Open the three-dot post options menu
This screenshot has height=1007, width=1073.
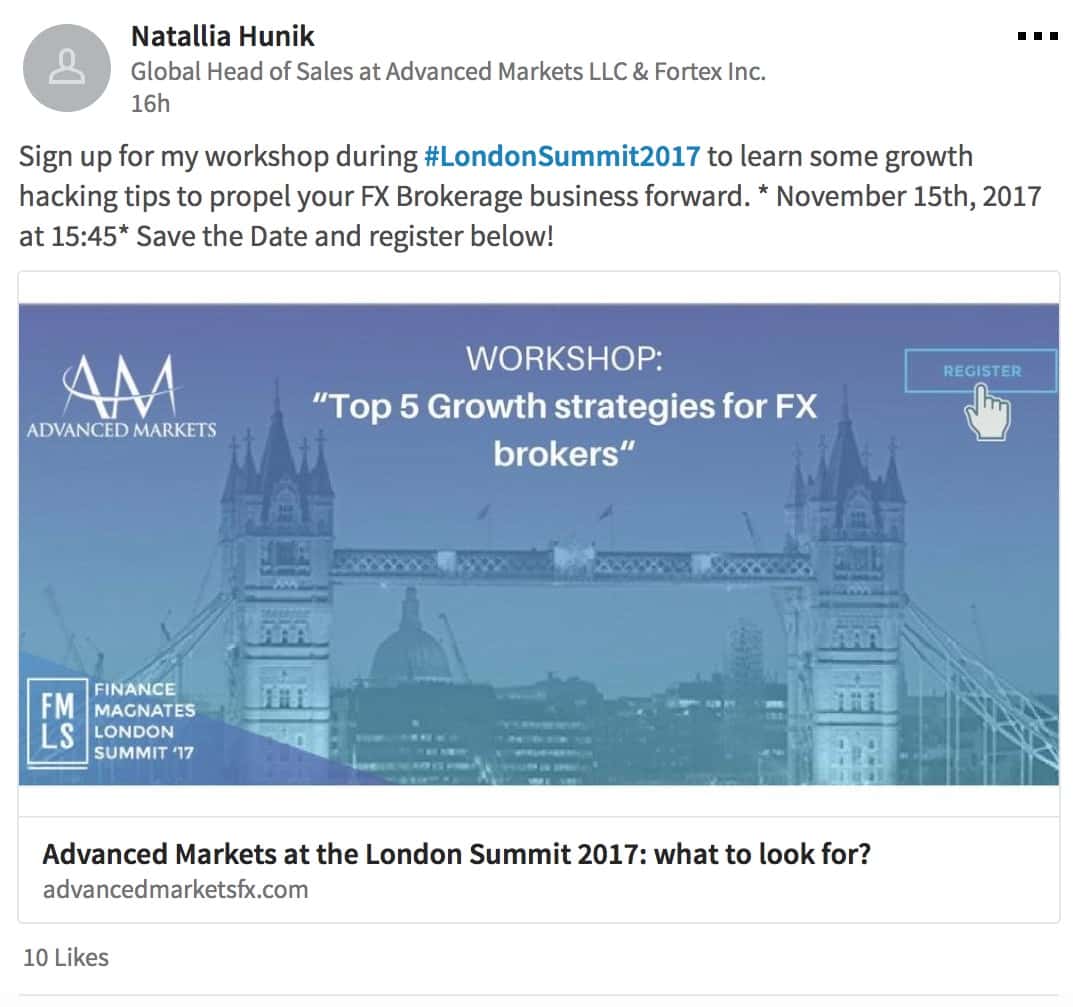click(1037, 37)
